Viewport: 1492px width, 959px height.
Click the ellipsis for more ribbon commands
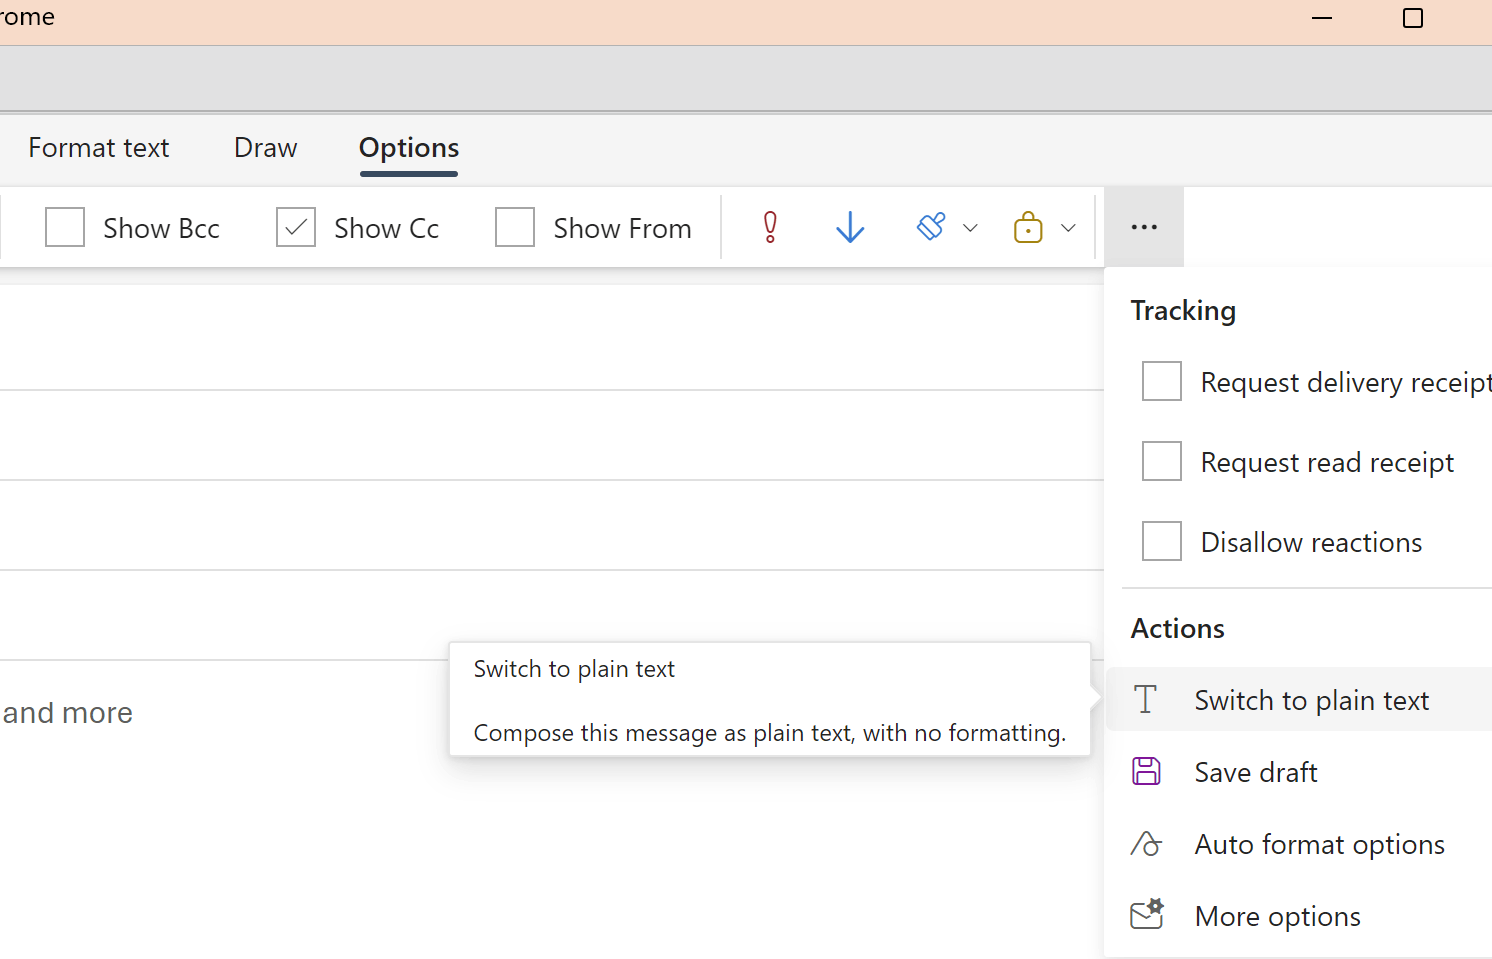pyautogui.click(x=1143, y=227)
